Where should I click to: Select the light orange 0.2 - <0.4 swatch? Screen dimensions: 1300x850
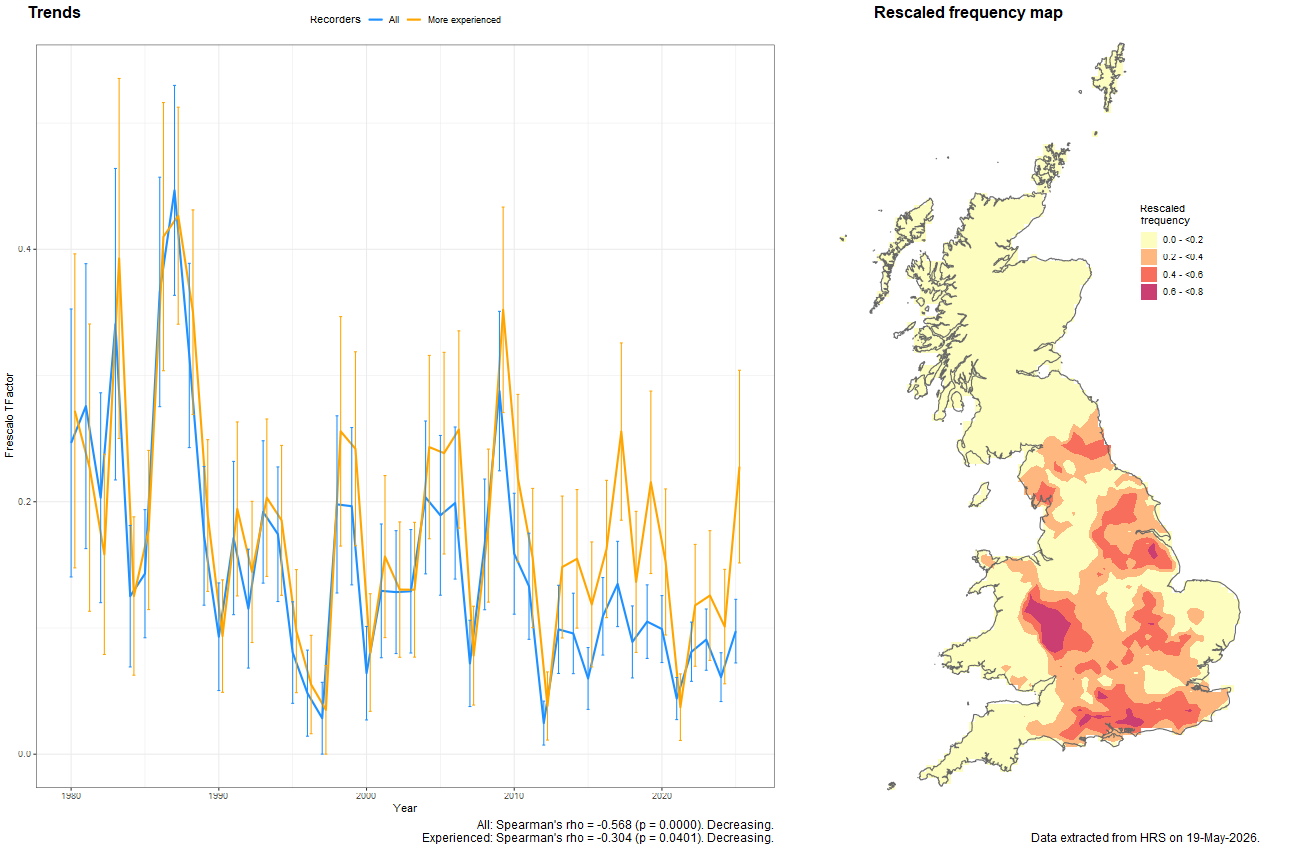click(1149, 257)
